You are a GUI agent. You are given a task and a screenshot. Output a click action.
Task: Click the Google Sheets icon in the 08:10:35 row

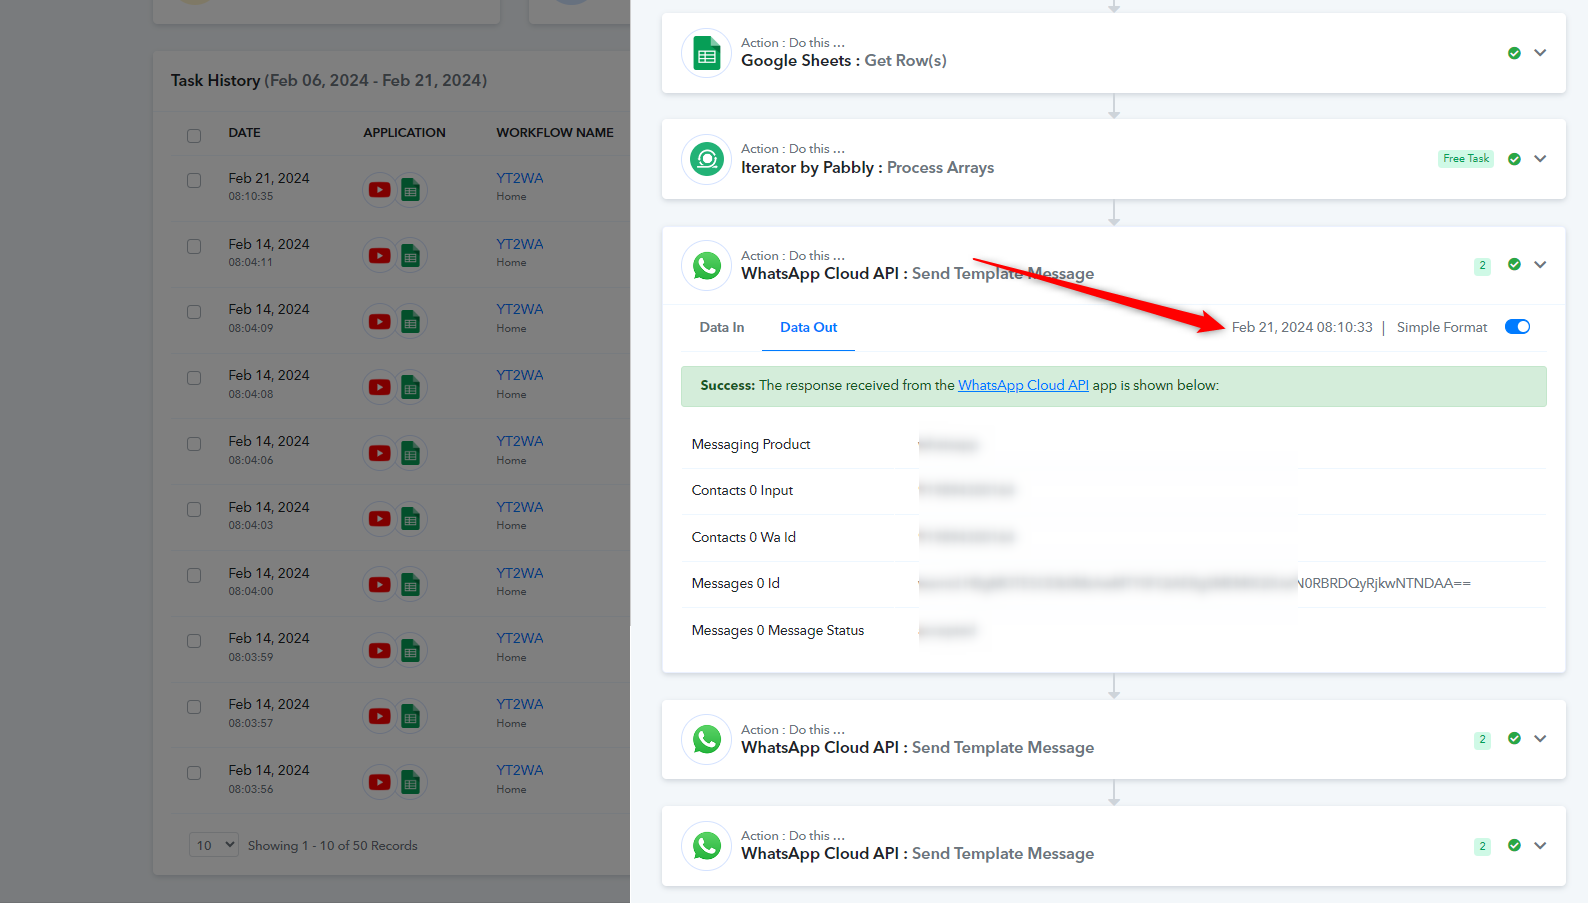coord(410,190)
